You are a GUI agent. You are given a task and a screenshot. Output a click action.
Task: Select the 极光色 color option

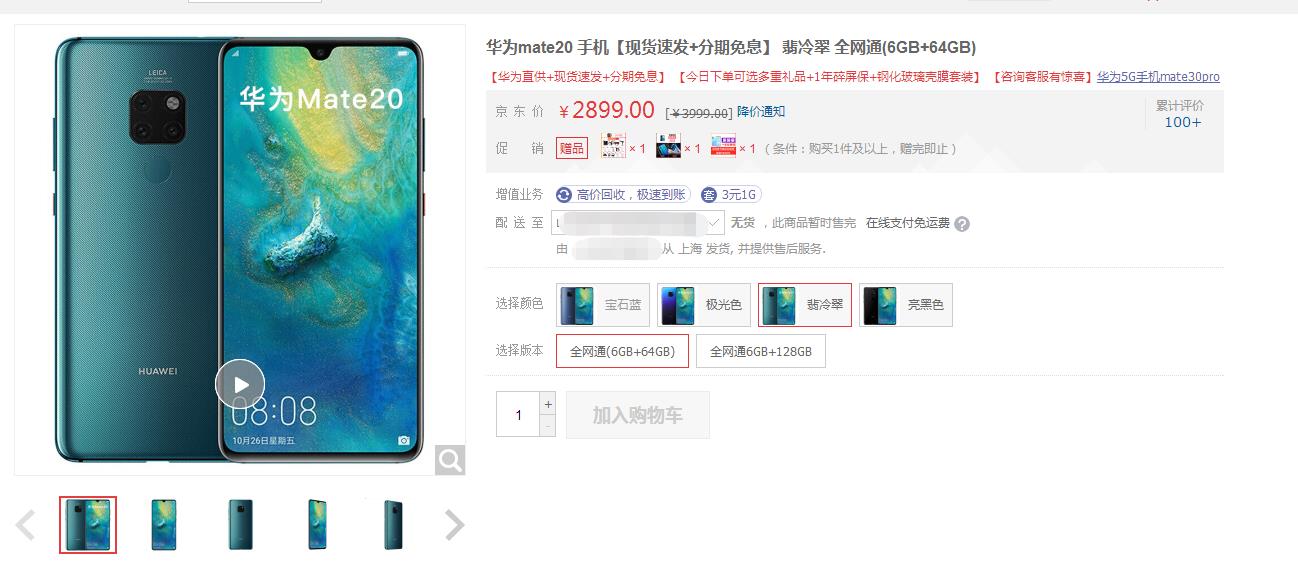[704, 305]
